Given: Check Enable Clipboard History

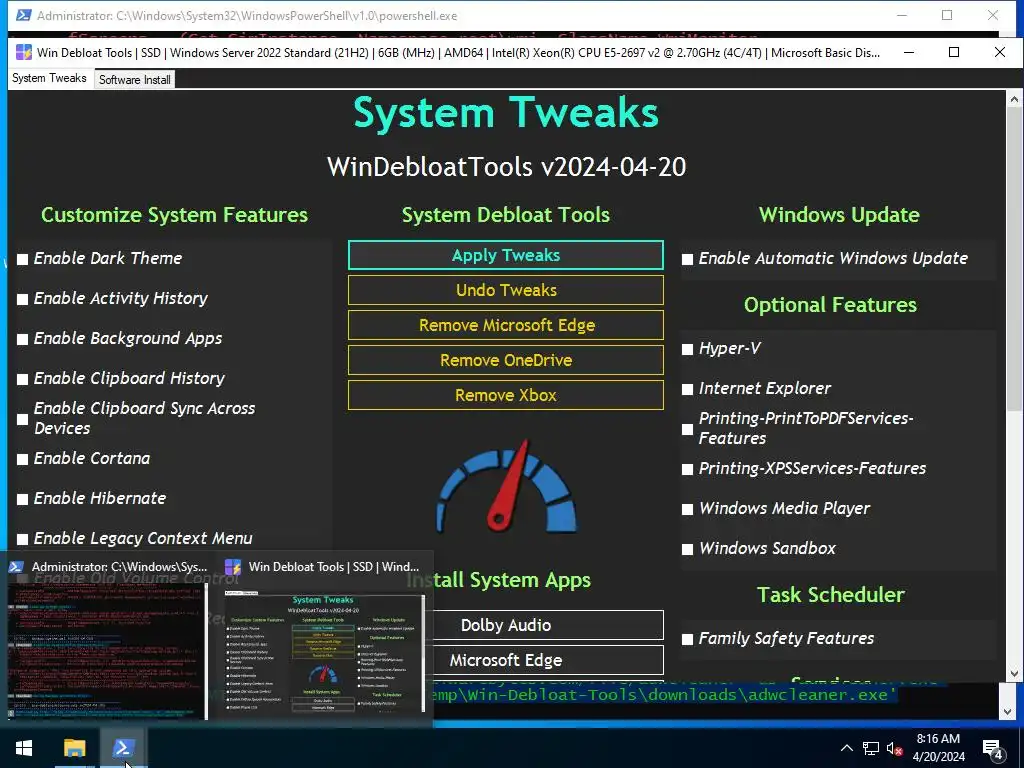Looking at the screenshot, I should pos(22,379).
